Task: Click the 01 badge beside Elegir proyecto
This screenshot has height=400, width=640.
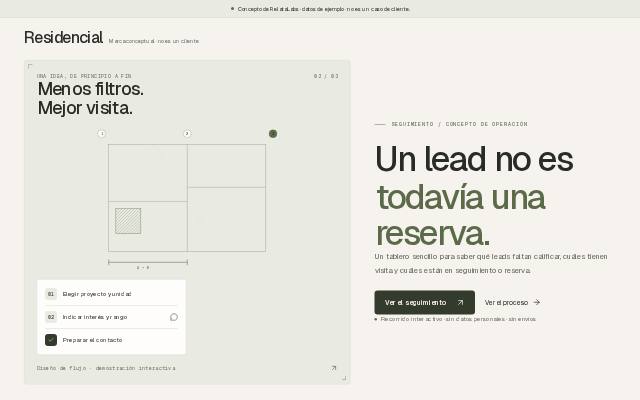Action: pyautogui.click(x=51, y=294)
